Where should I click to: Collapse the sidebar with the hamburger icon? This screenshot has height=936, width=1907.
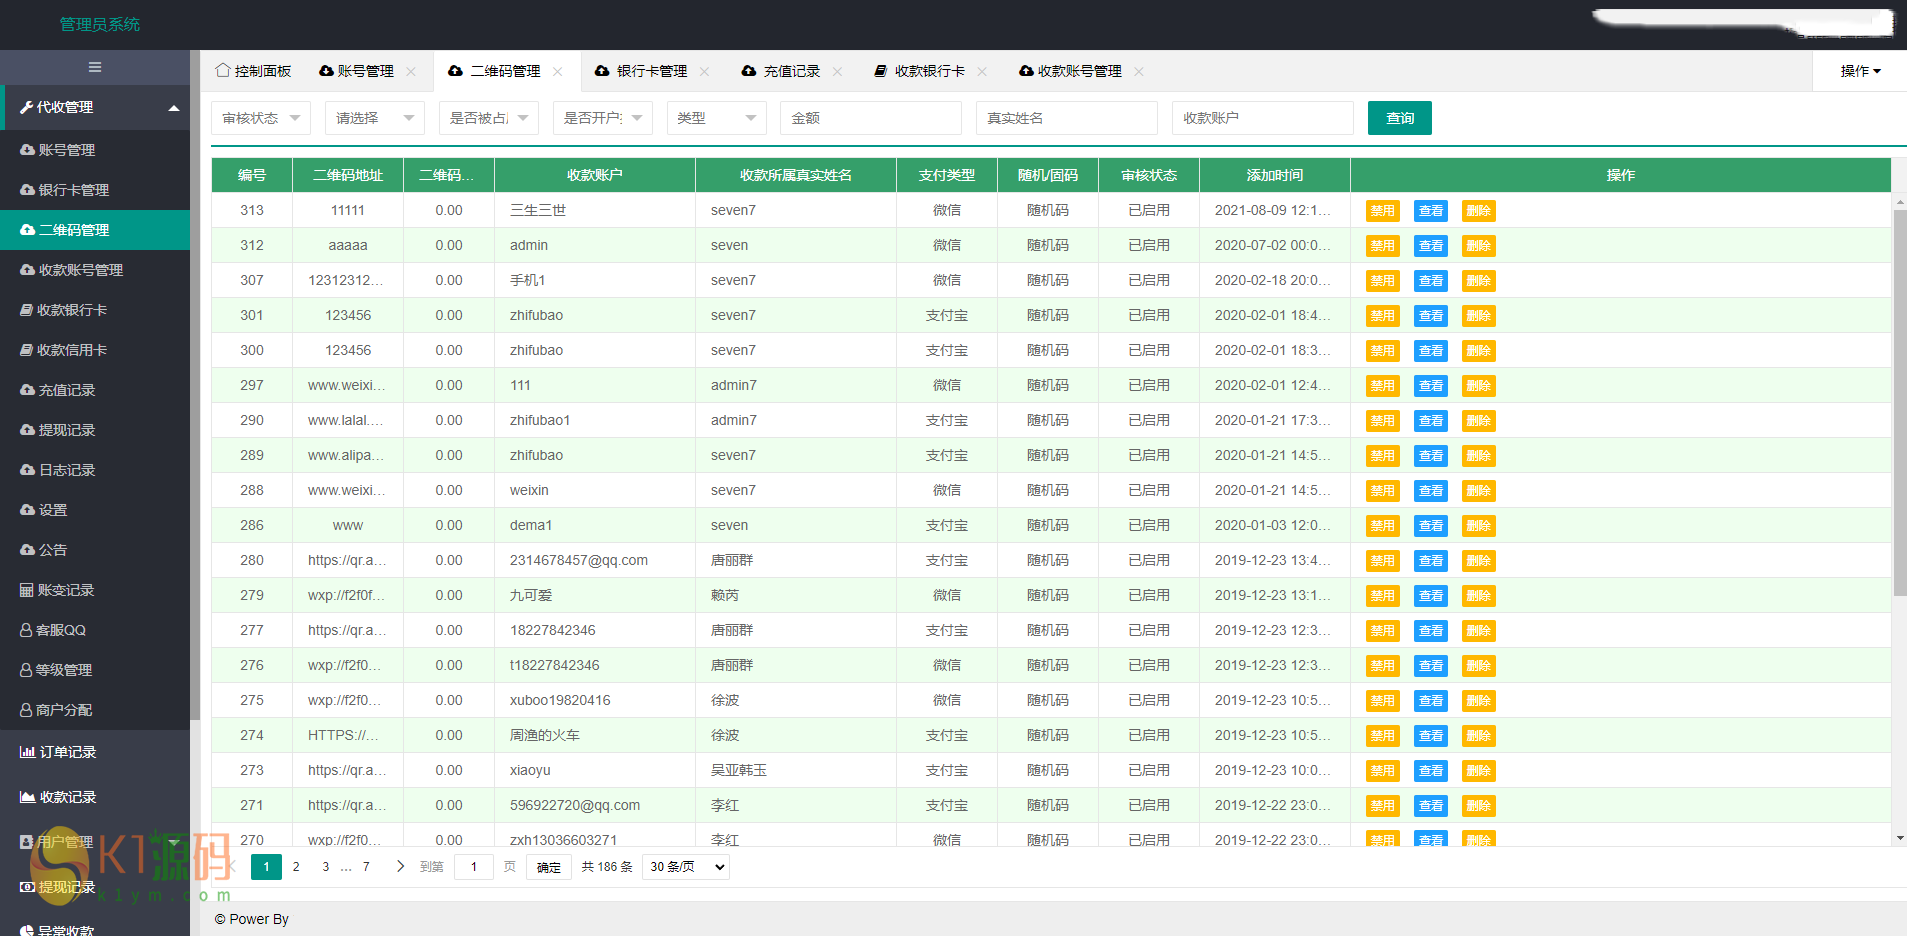click(x=95, y=67)
